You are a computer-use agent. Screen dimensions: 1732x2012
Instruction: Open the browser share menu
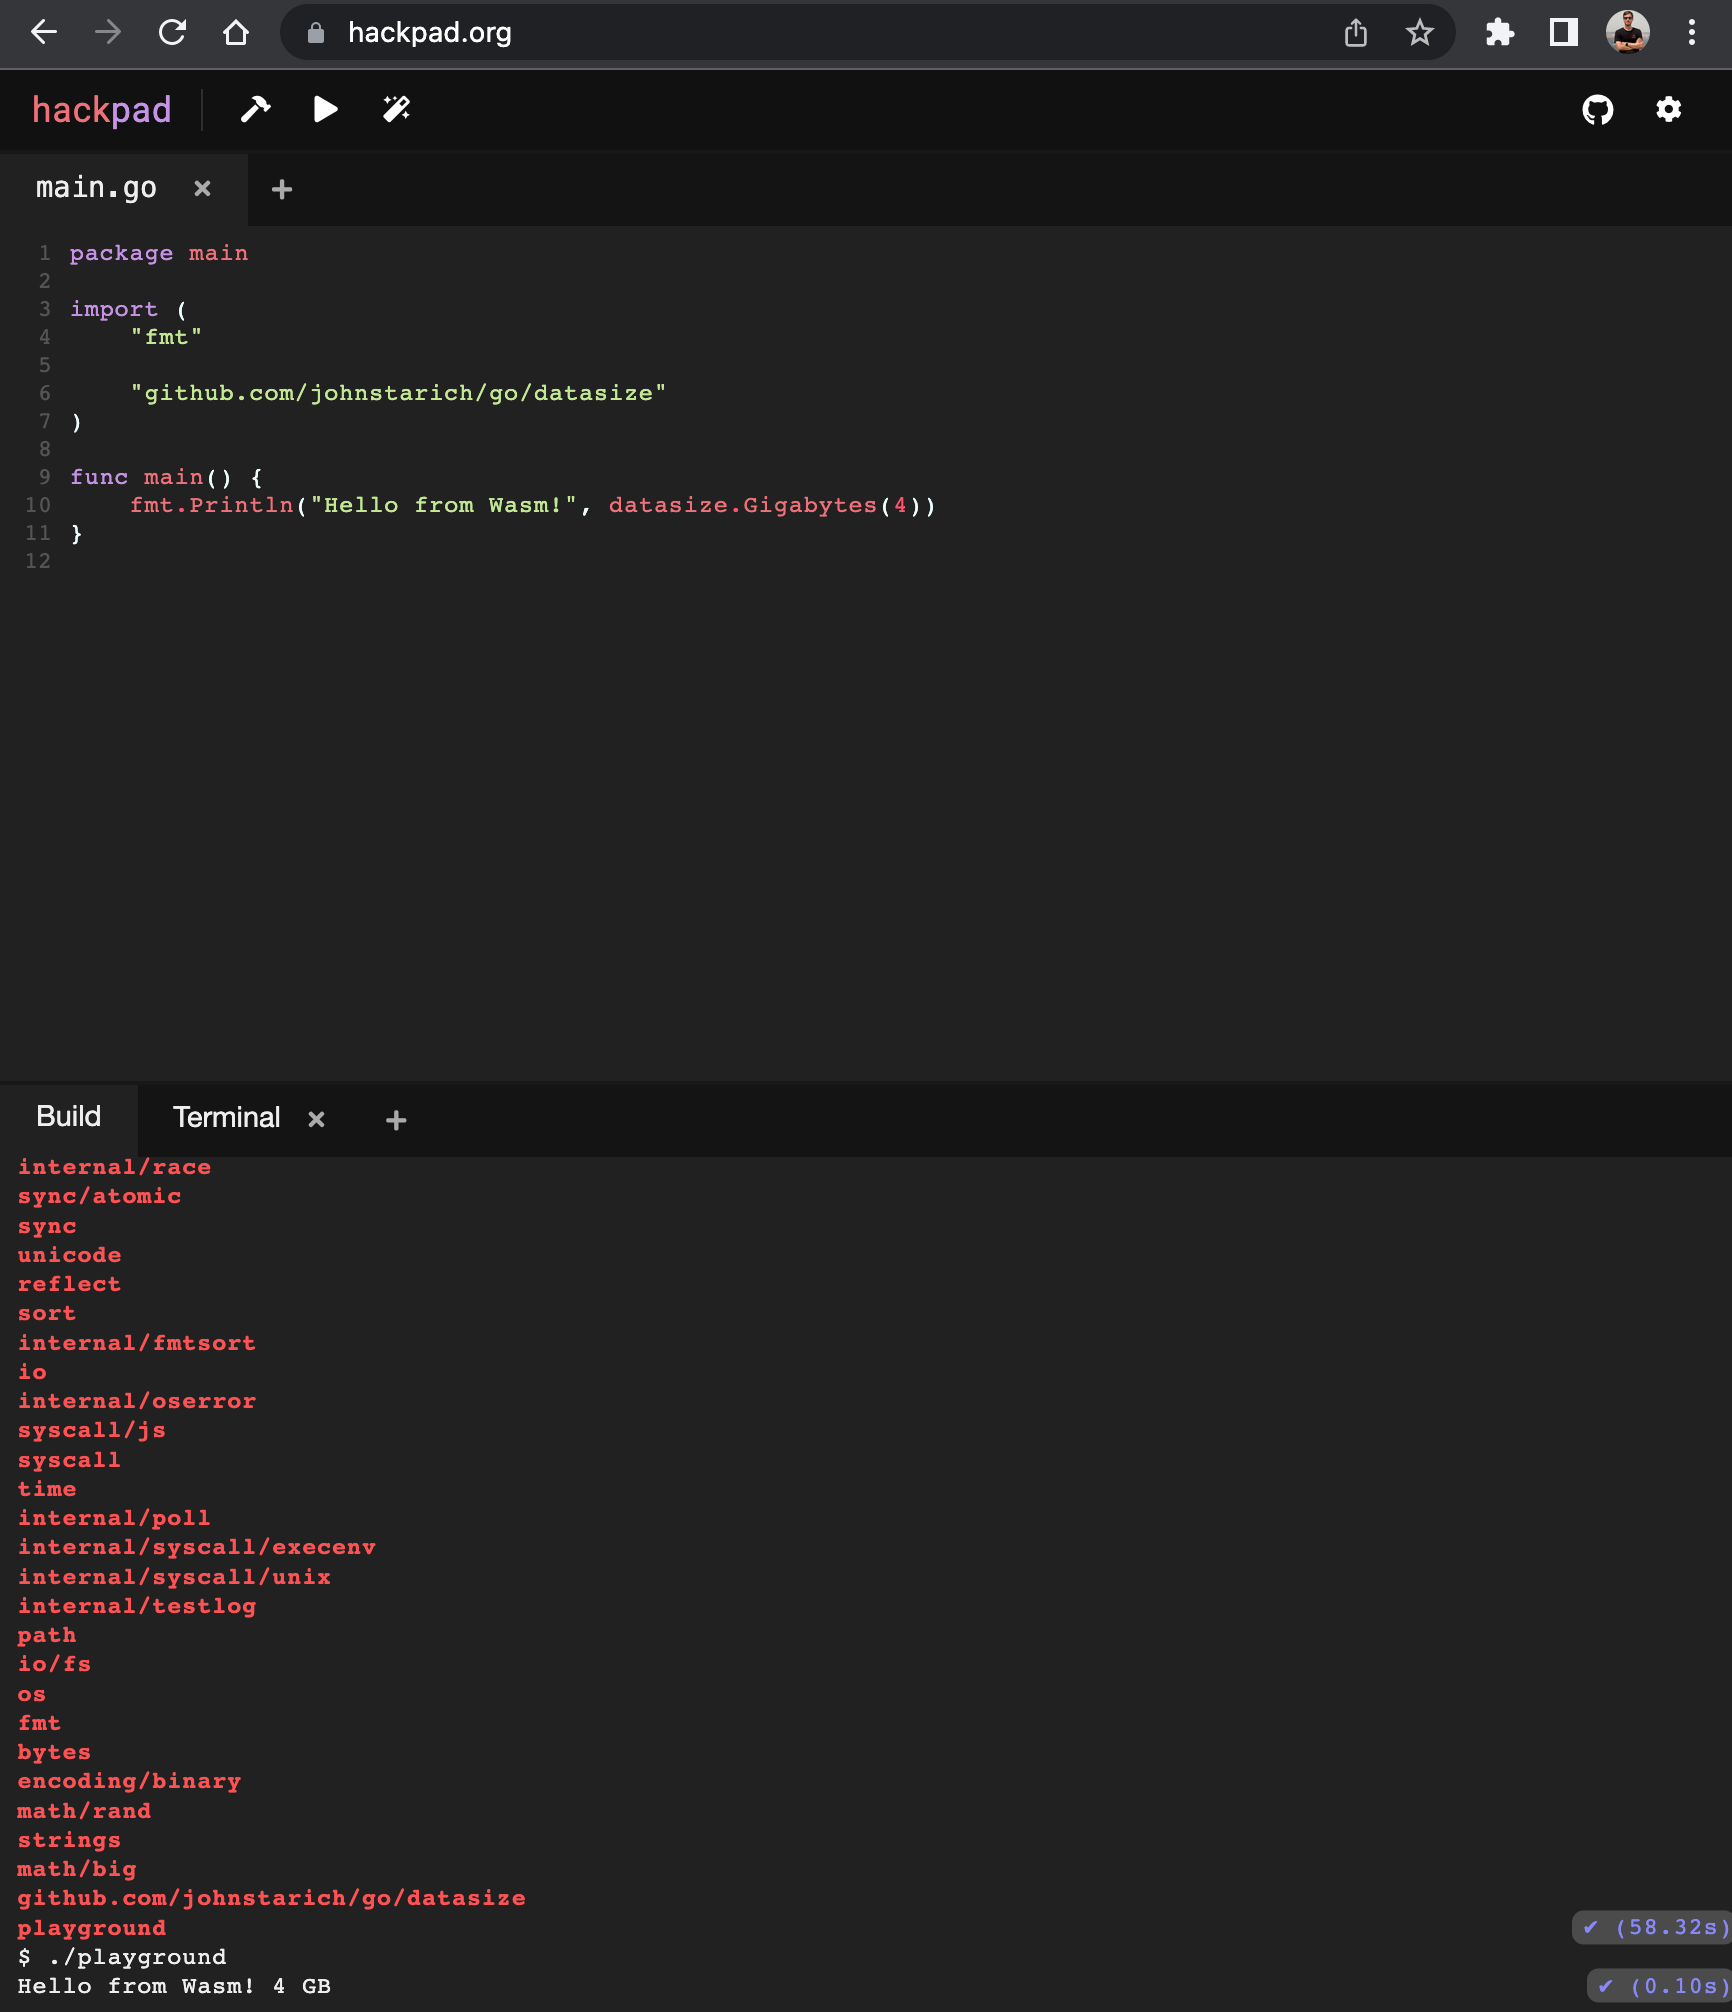point(1356,32)
